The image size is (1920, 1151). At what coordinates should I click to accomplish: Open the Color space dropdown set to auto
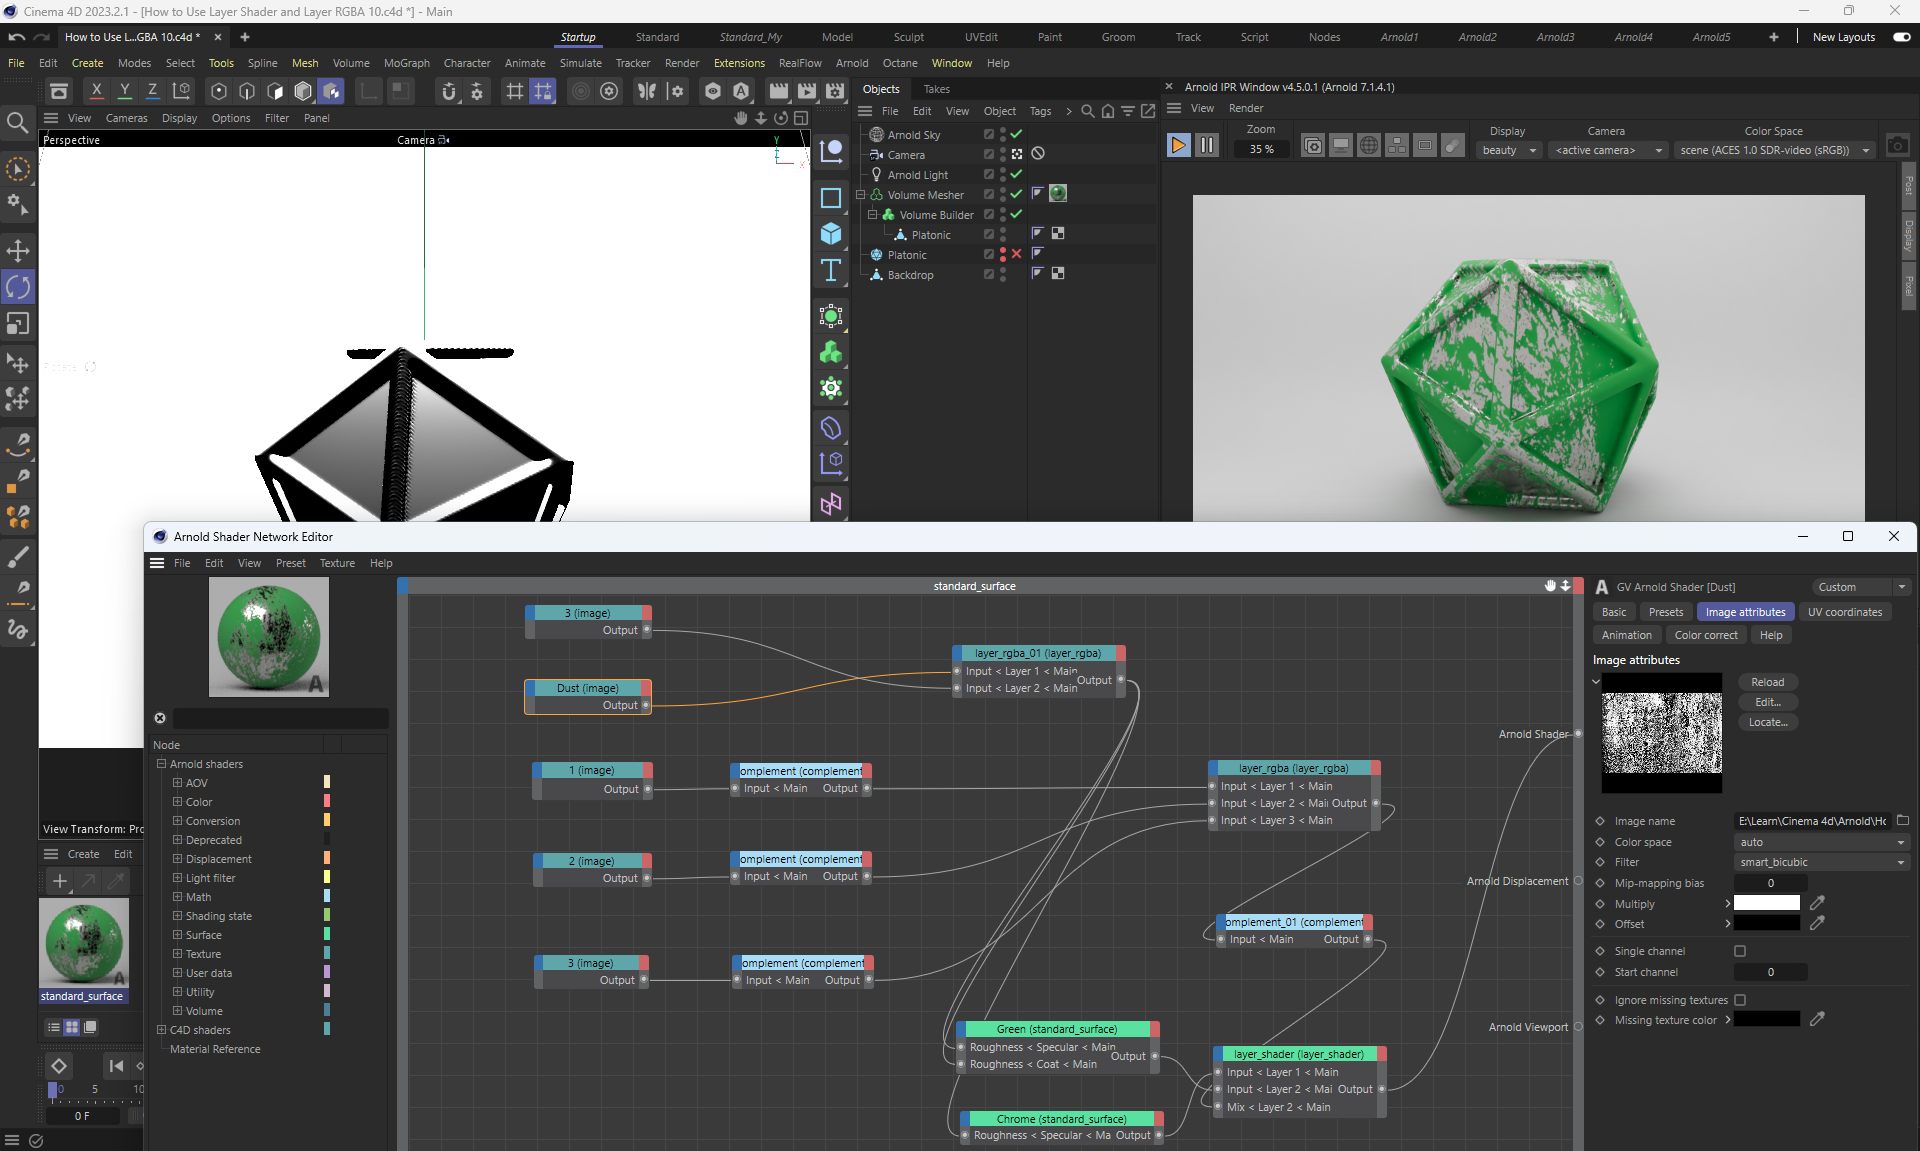[x=1822, y=842]
